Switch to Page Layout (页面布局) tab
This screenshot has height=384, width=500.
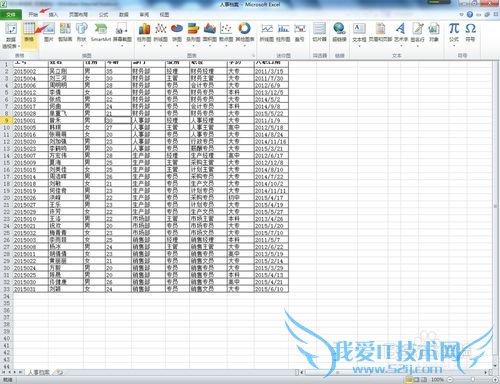click(78, 15)
